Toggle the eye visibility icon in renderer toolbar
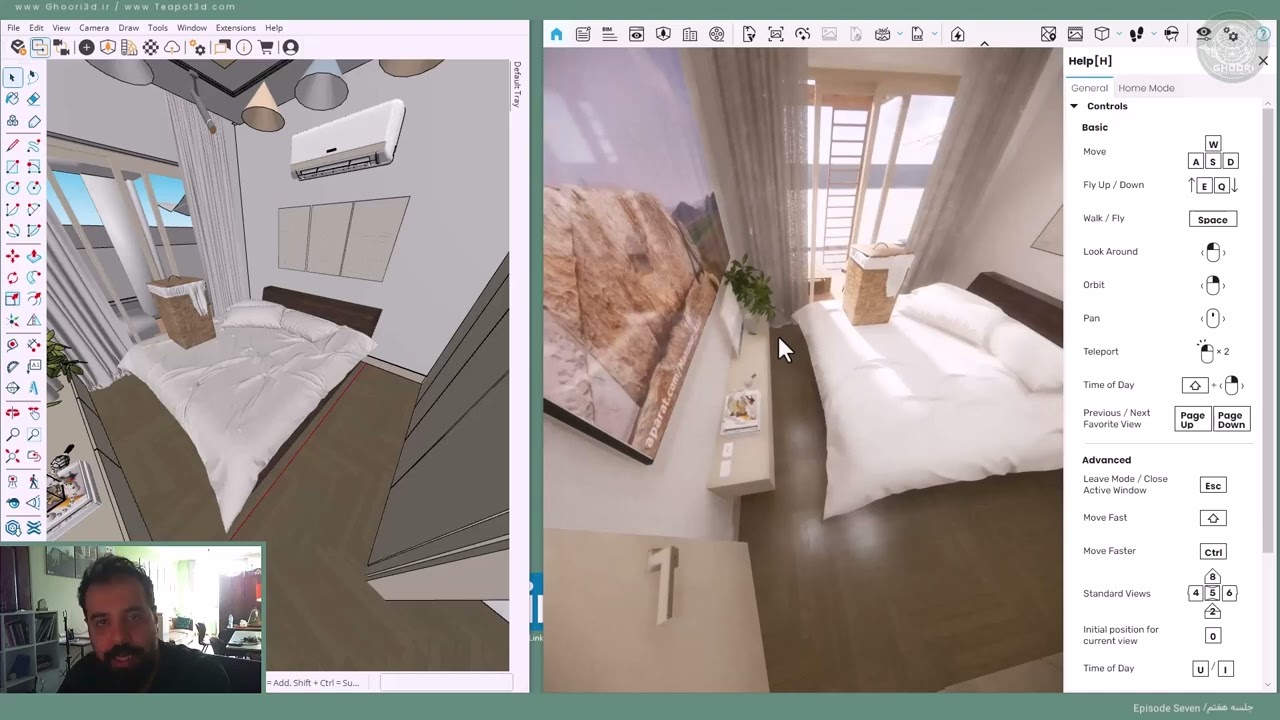Image resolution: width=1280 pixels, height=720 pixels. [x=1204, y=34]
